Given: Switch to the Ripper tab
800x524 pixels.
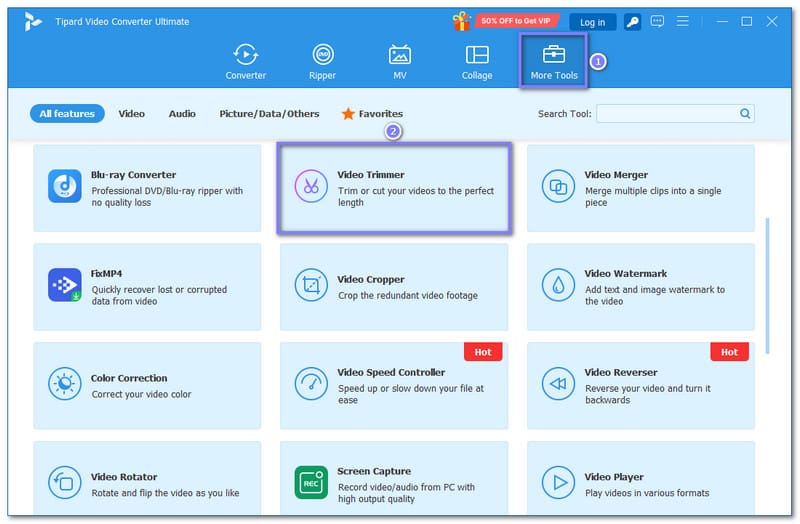Looking at the screenshot, I should point(322,62).
